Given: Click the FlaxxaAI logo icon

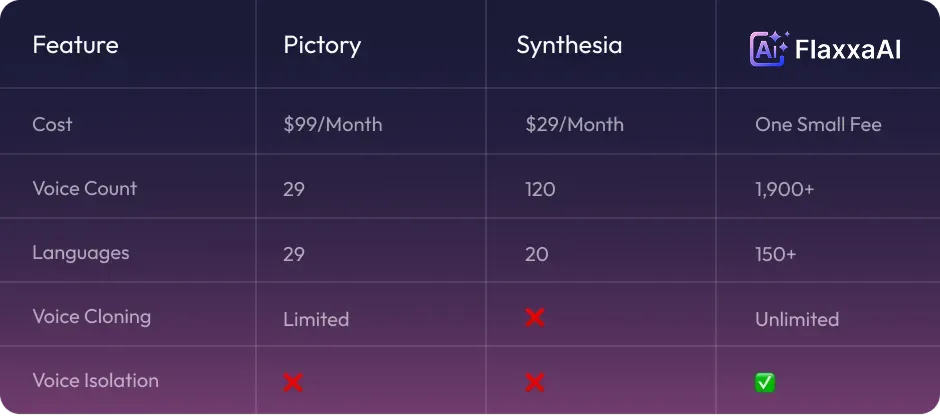Looking at the screenshot, I should 770,48.
